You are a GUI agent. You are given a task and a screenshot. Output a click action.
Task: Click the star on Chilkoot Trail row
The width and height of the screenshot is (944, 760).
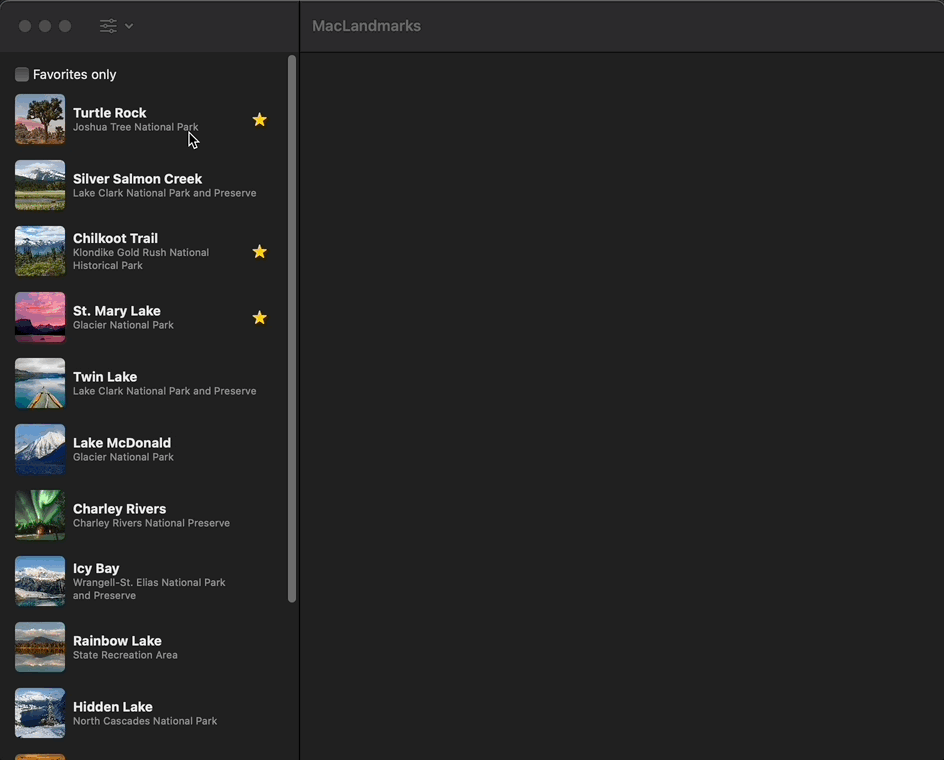pos(259,252)
